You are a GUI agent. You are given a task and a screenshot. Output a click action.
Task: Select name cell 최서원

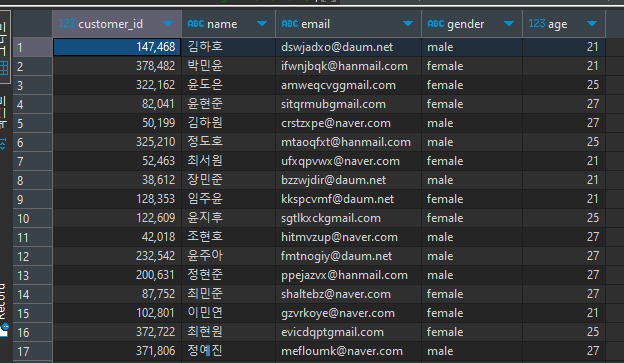pos(228,161)
